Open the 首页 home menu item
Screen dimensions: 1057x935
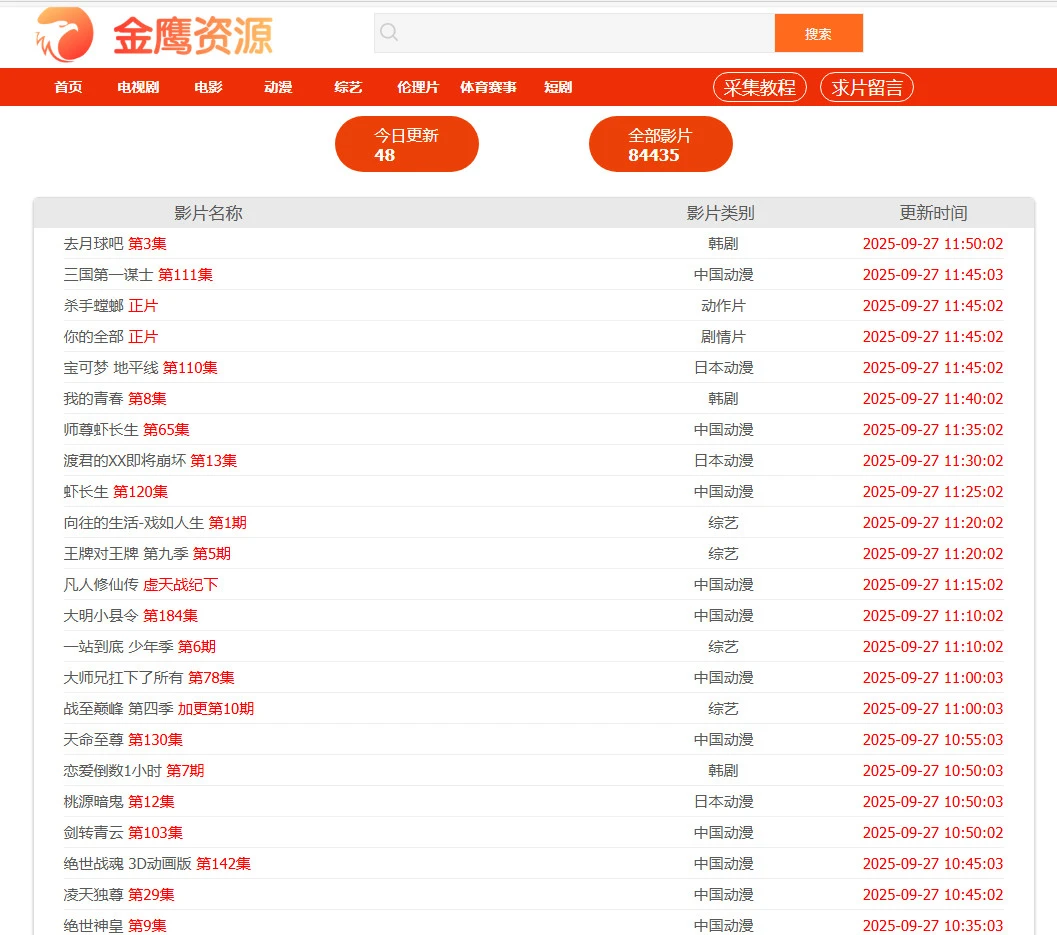coord(68,87)
